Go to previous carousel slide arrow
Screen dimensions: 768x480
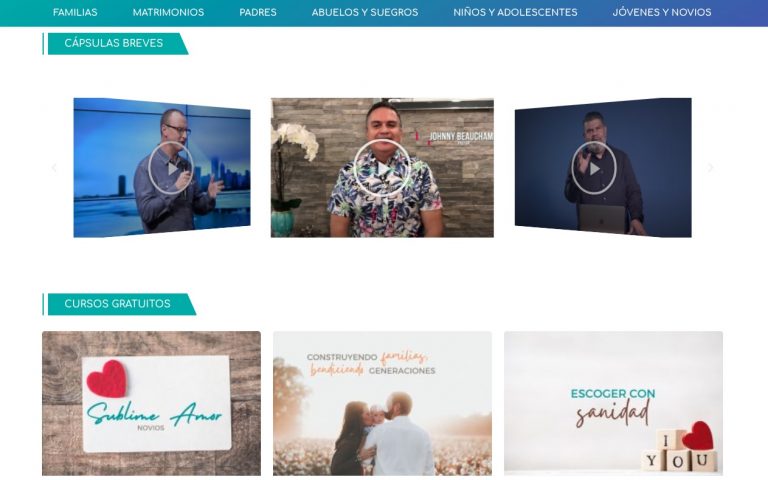coord(54,168)
